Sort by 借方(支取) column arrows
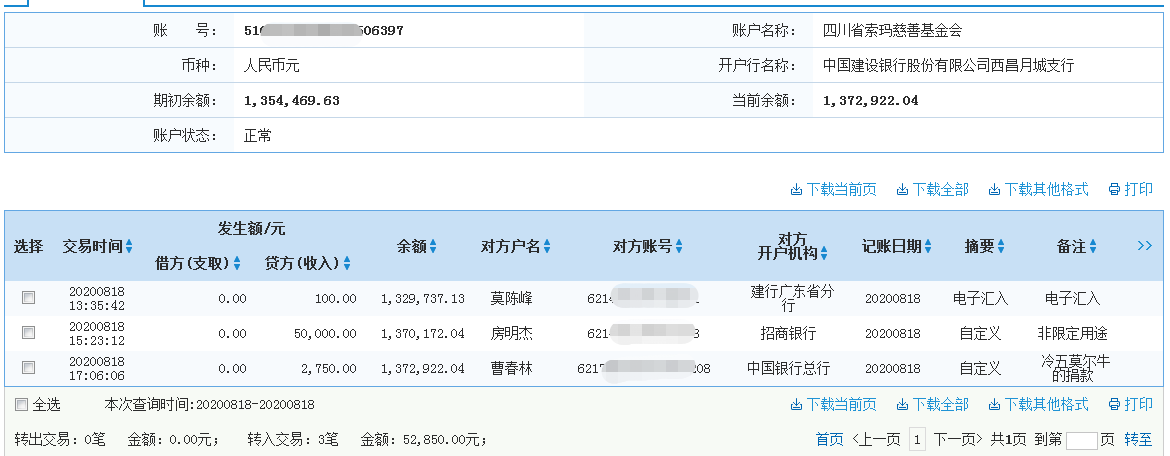The image size is (1170, 456). [237, 263]
